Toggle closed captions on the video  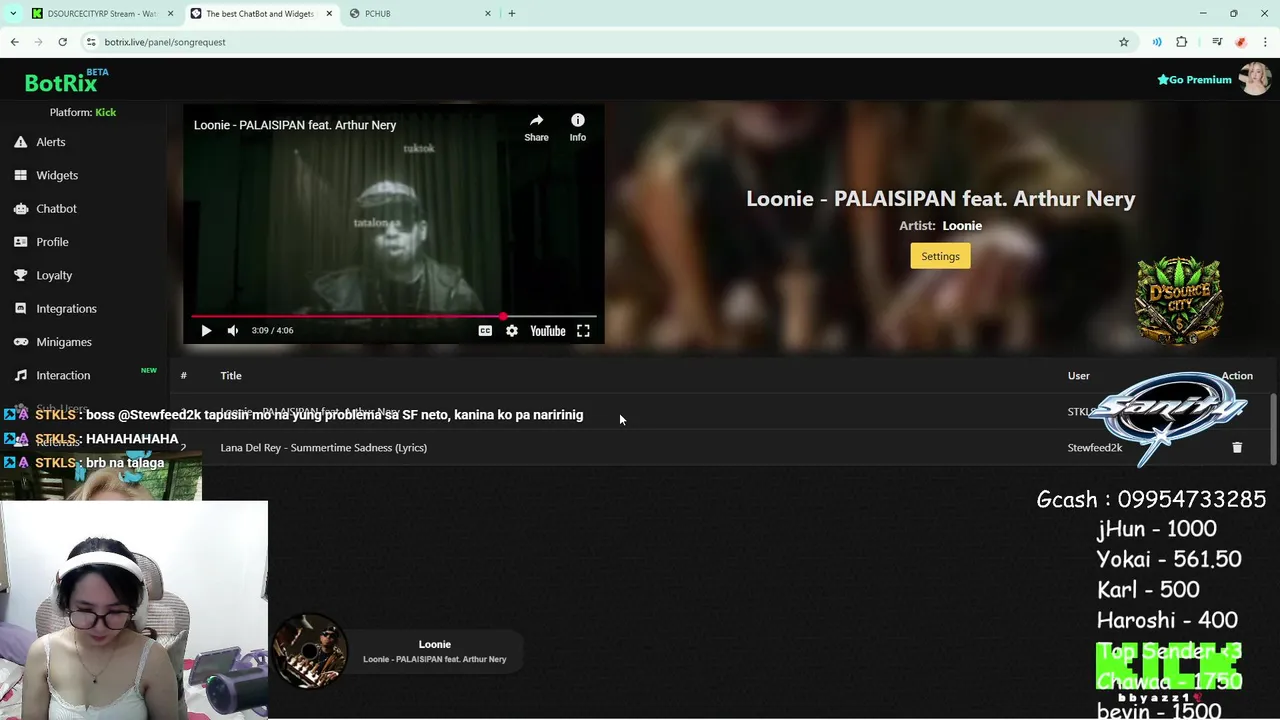(x=485, y=331)
